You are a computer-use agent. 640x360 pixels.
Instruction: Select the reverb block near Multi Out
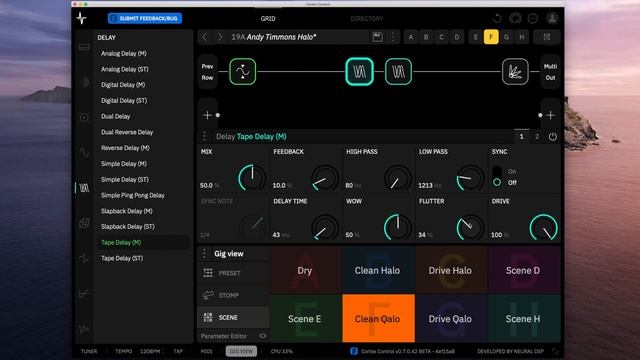tap(515, 71)
